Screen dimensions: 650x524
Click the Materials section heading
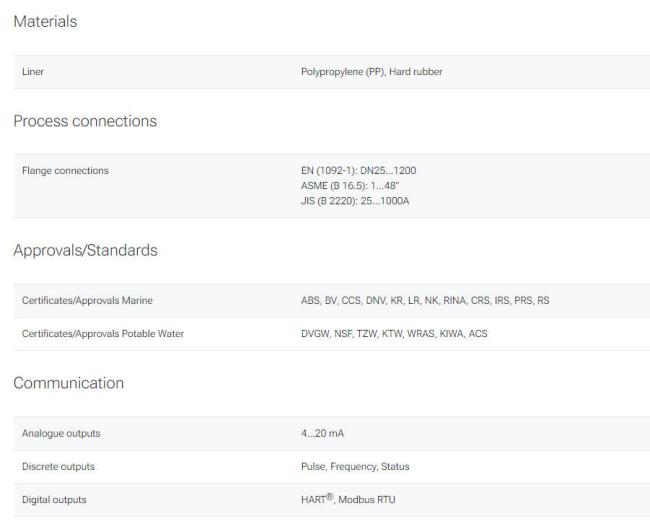(x=45, y=22)
